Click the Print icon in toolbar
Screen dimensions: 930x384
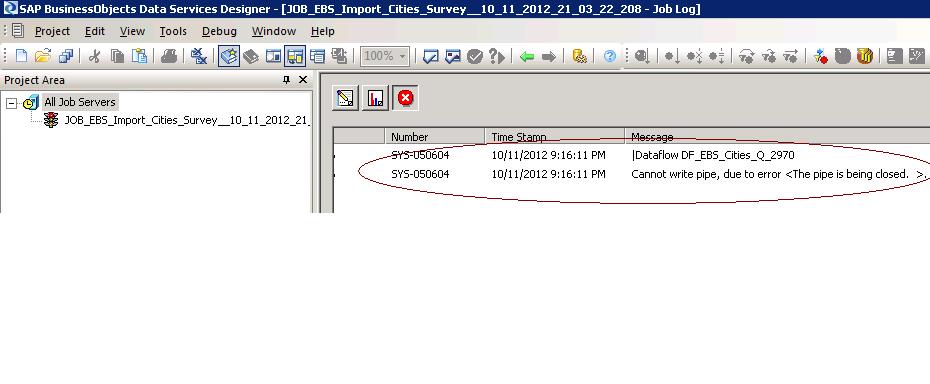[169, 56]
